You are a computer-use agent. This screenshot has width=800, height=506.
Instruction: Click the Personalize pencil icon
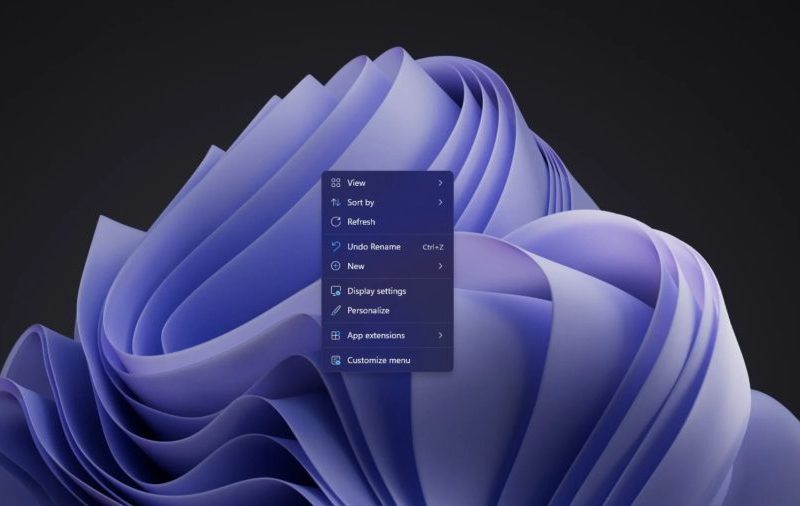[x=336, y=310]
